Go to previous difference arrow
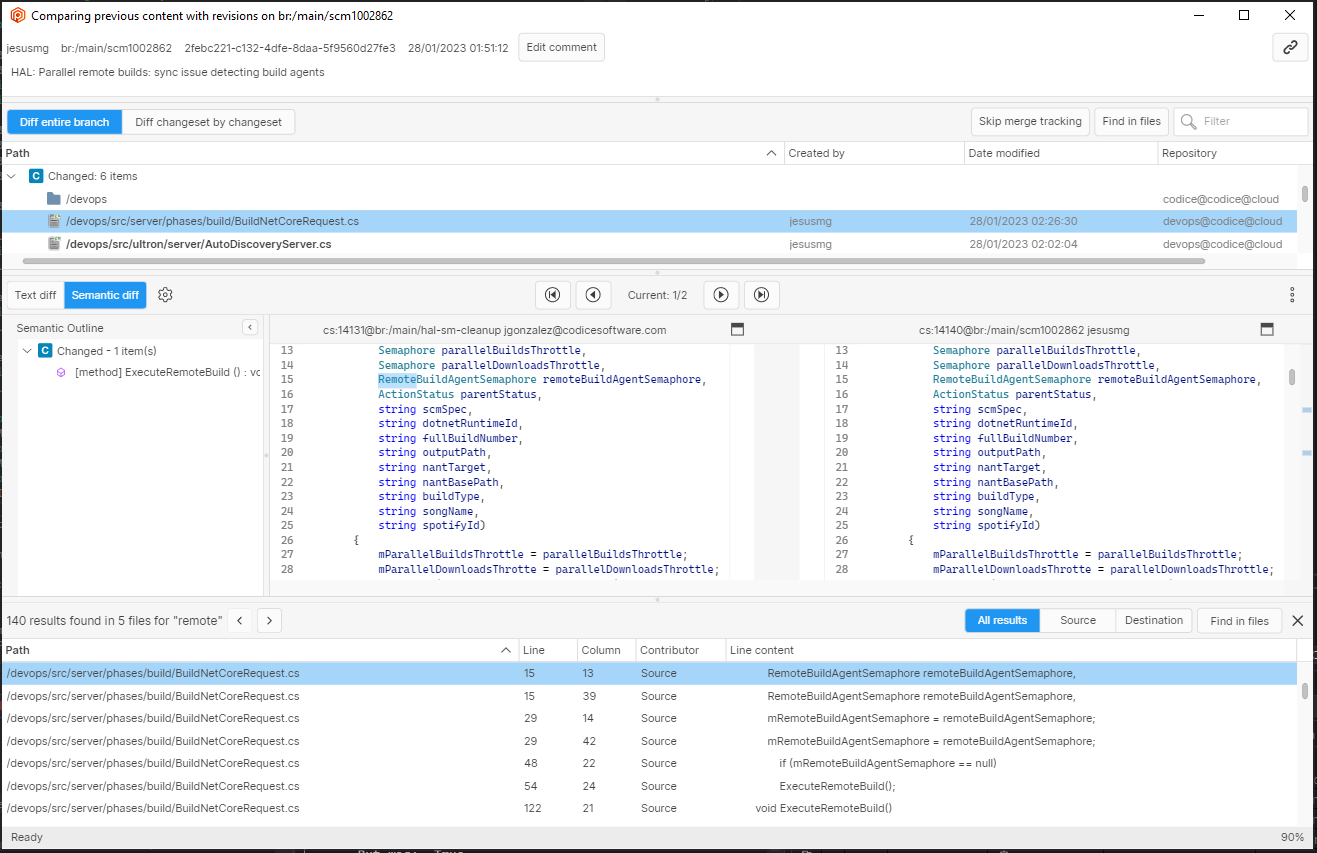The height and width of the screenshot is (853, 1317). pyautogui.click(x=594, y=294)
